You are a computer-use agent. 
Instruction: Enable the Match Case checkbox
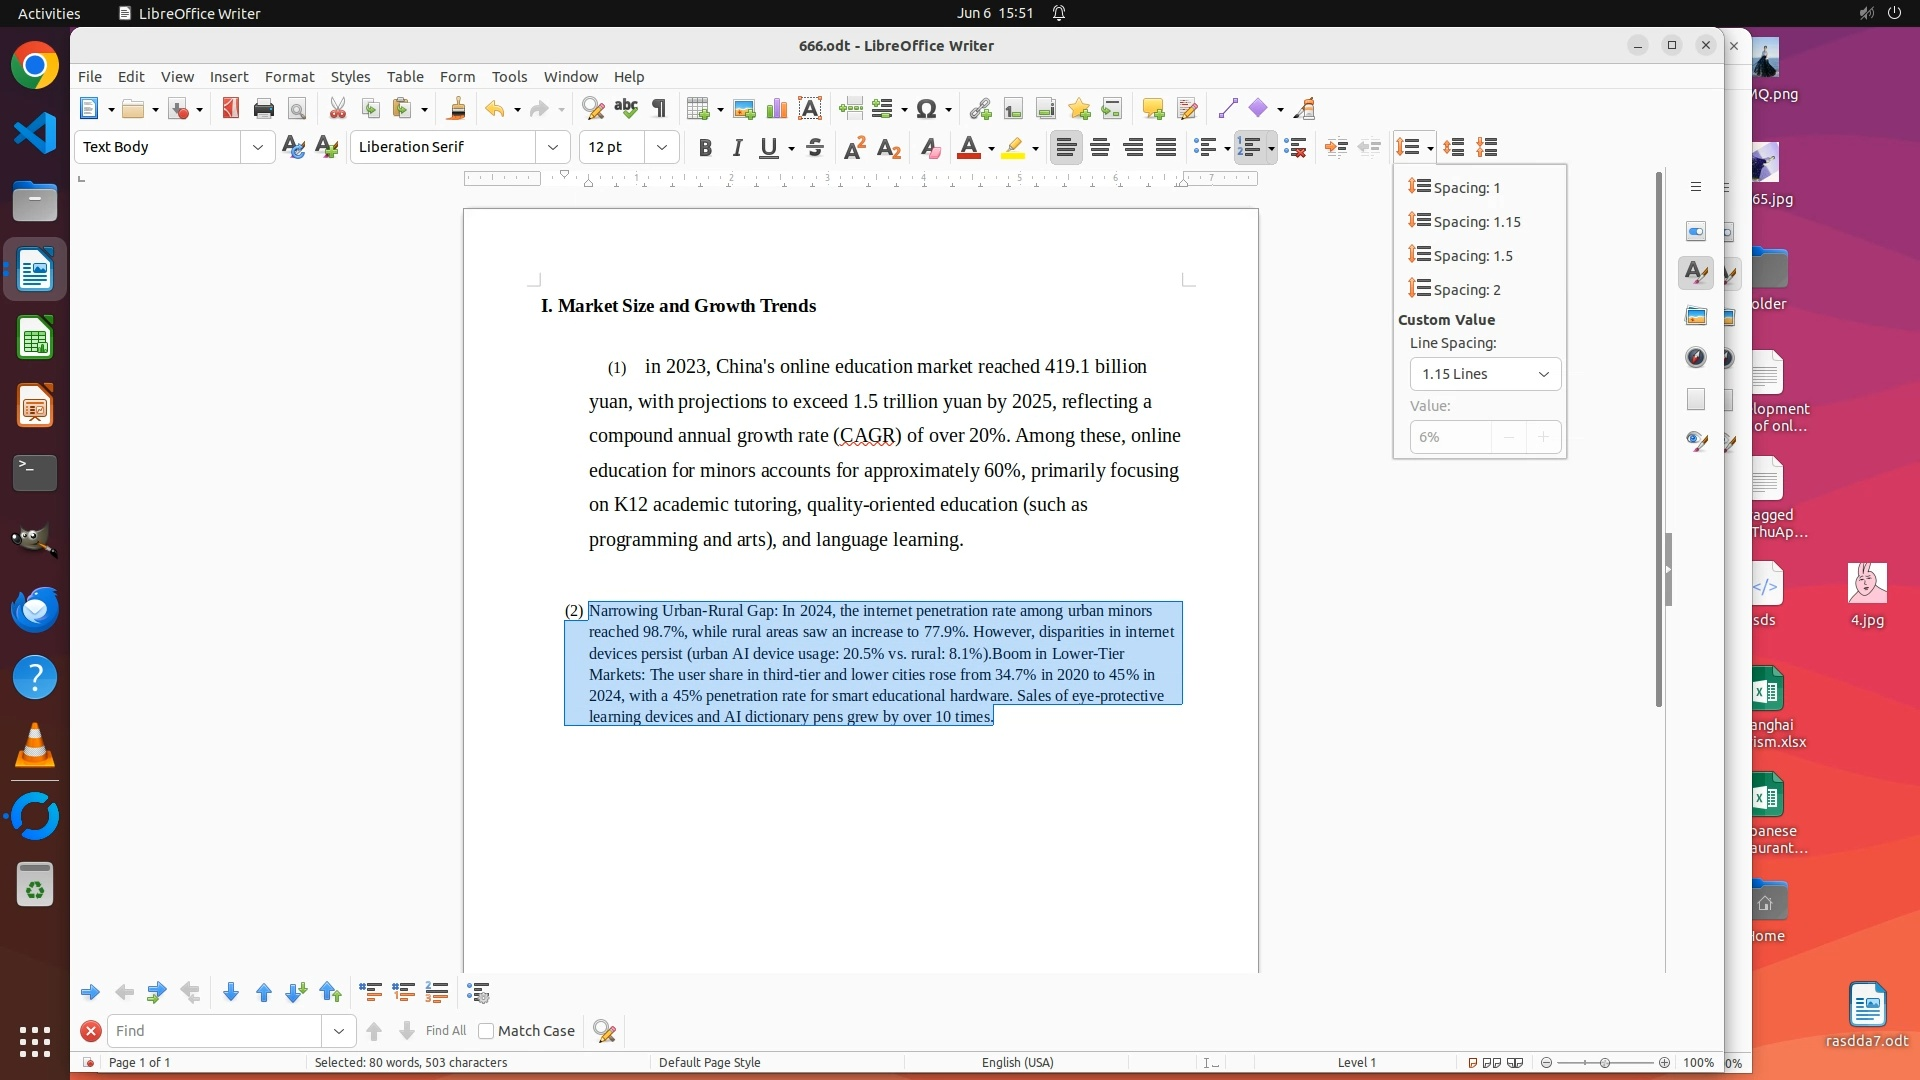click(x=487, y=1031)
